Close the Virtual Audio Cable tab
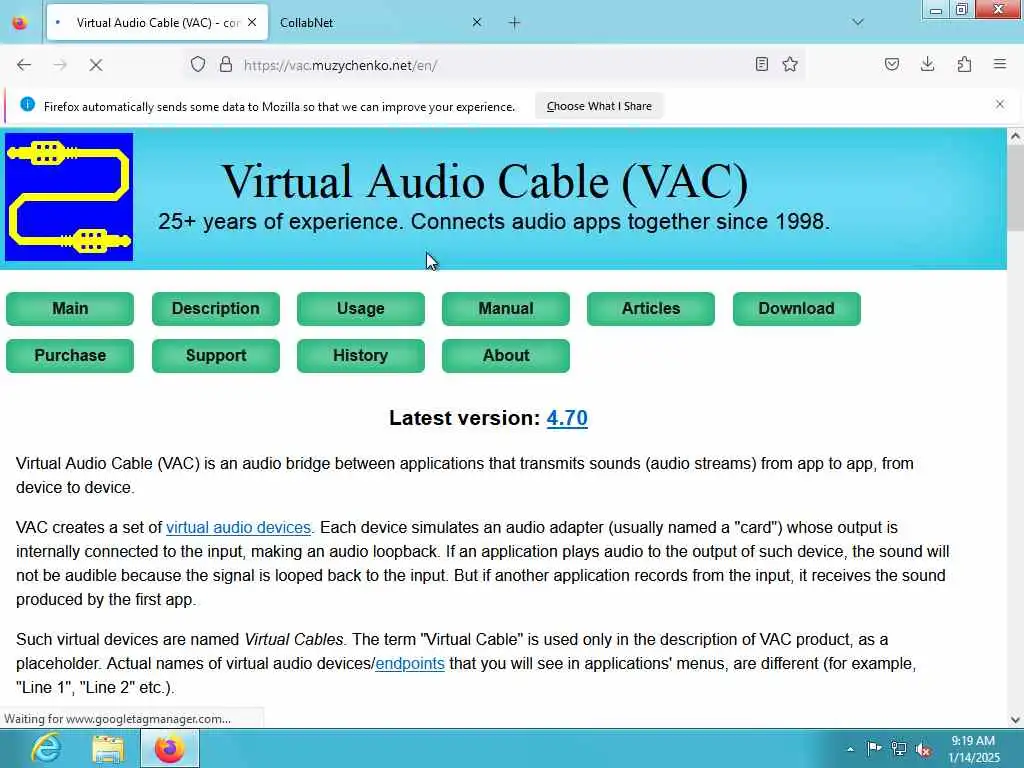 252,23
